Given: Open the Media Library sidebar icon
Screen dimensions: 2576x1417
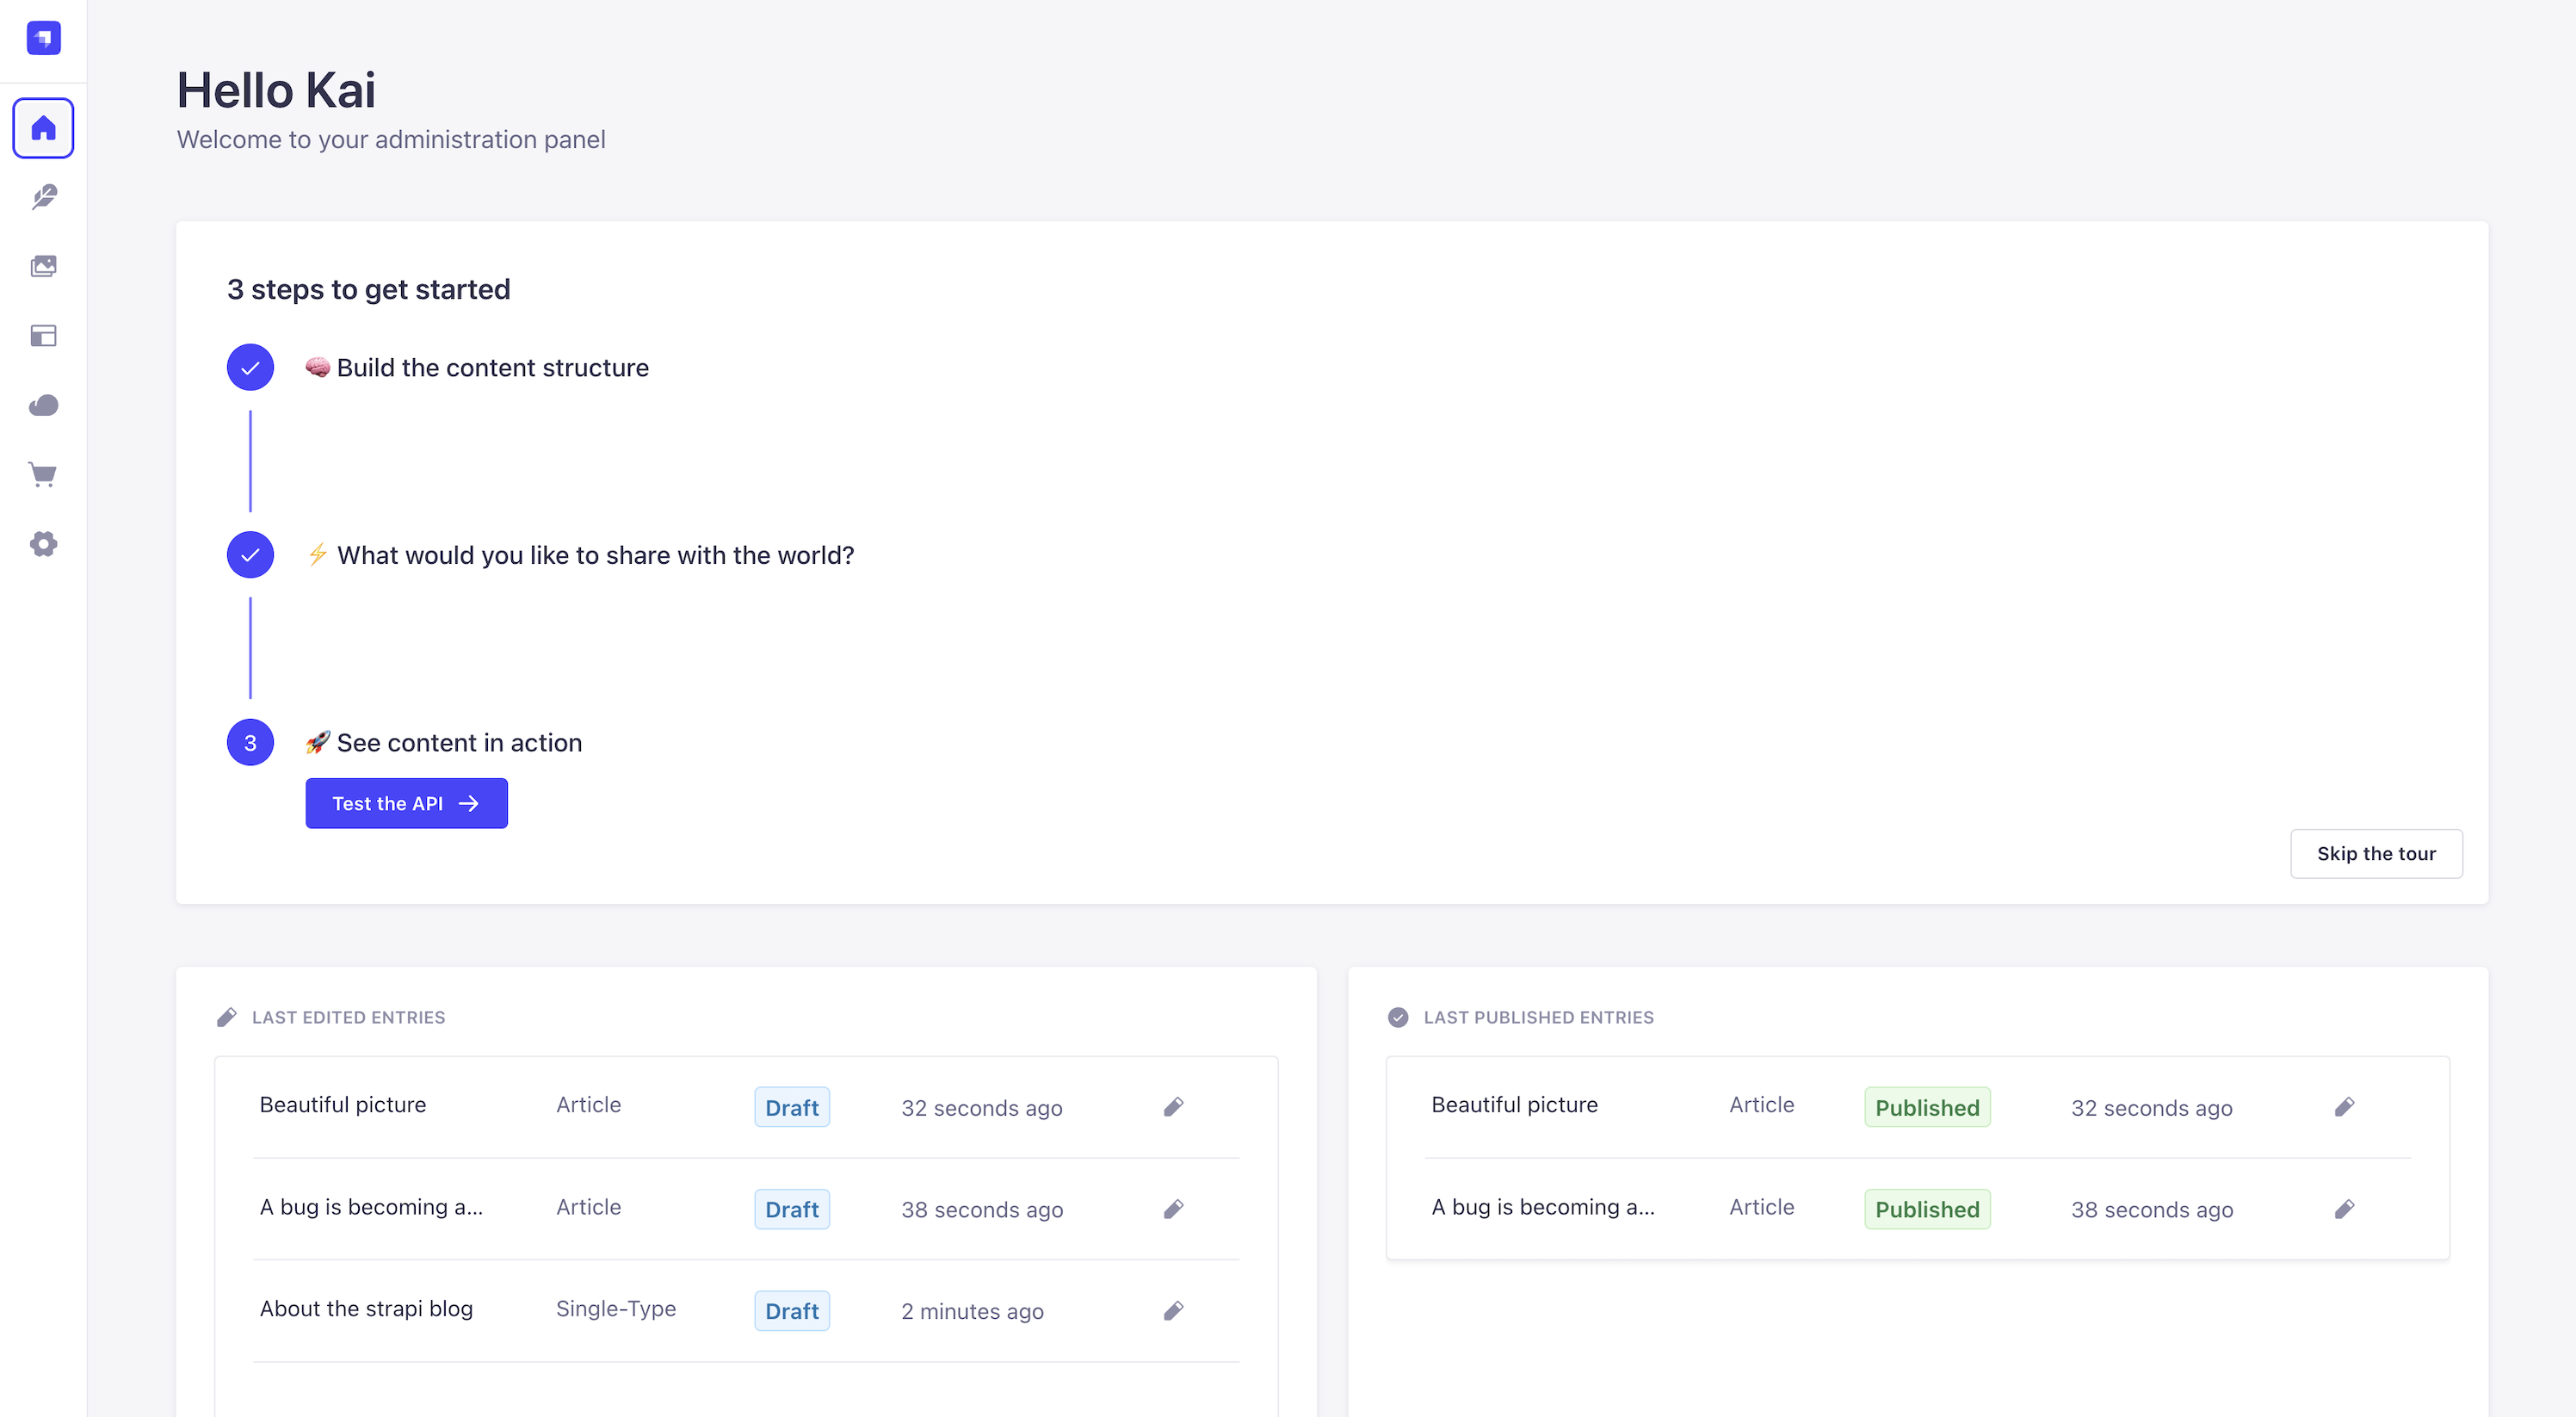Looking at the screenshot, I should pyautogui.click(x=43, y=266).
